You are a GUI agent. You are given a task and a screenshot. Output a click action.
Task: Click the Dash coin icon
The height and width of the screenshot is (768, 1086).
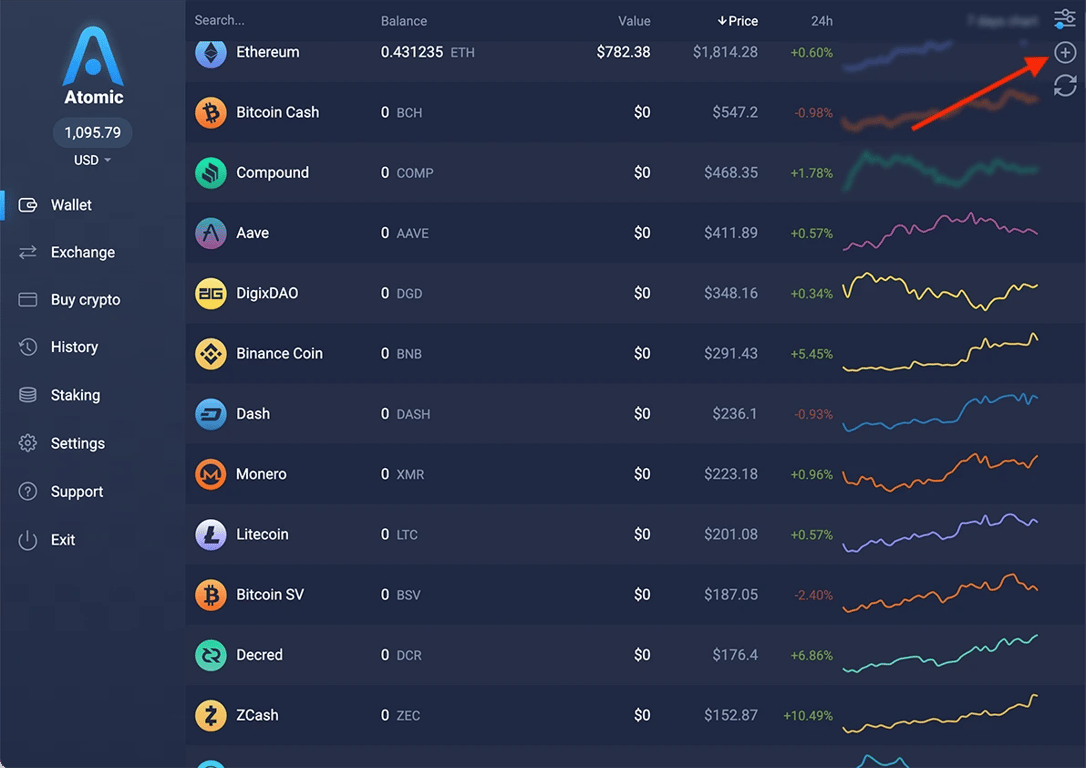pos(211,413)
